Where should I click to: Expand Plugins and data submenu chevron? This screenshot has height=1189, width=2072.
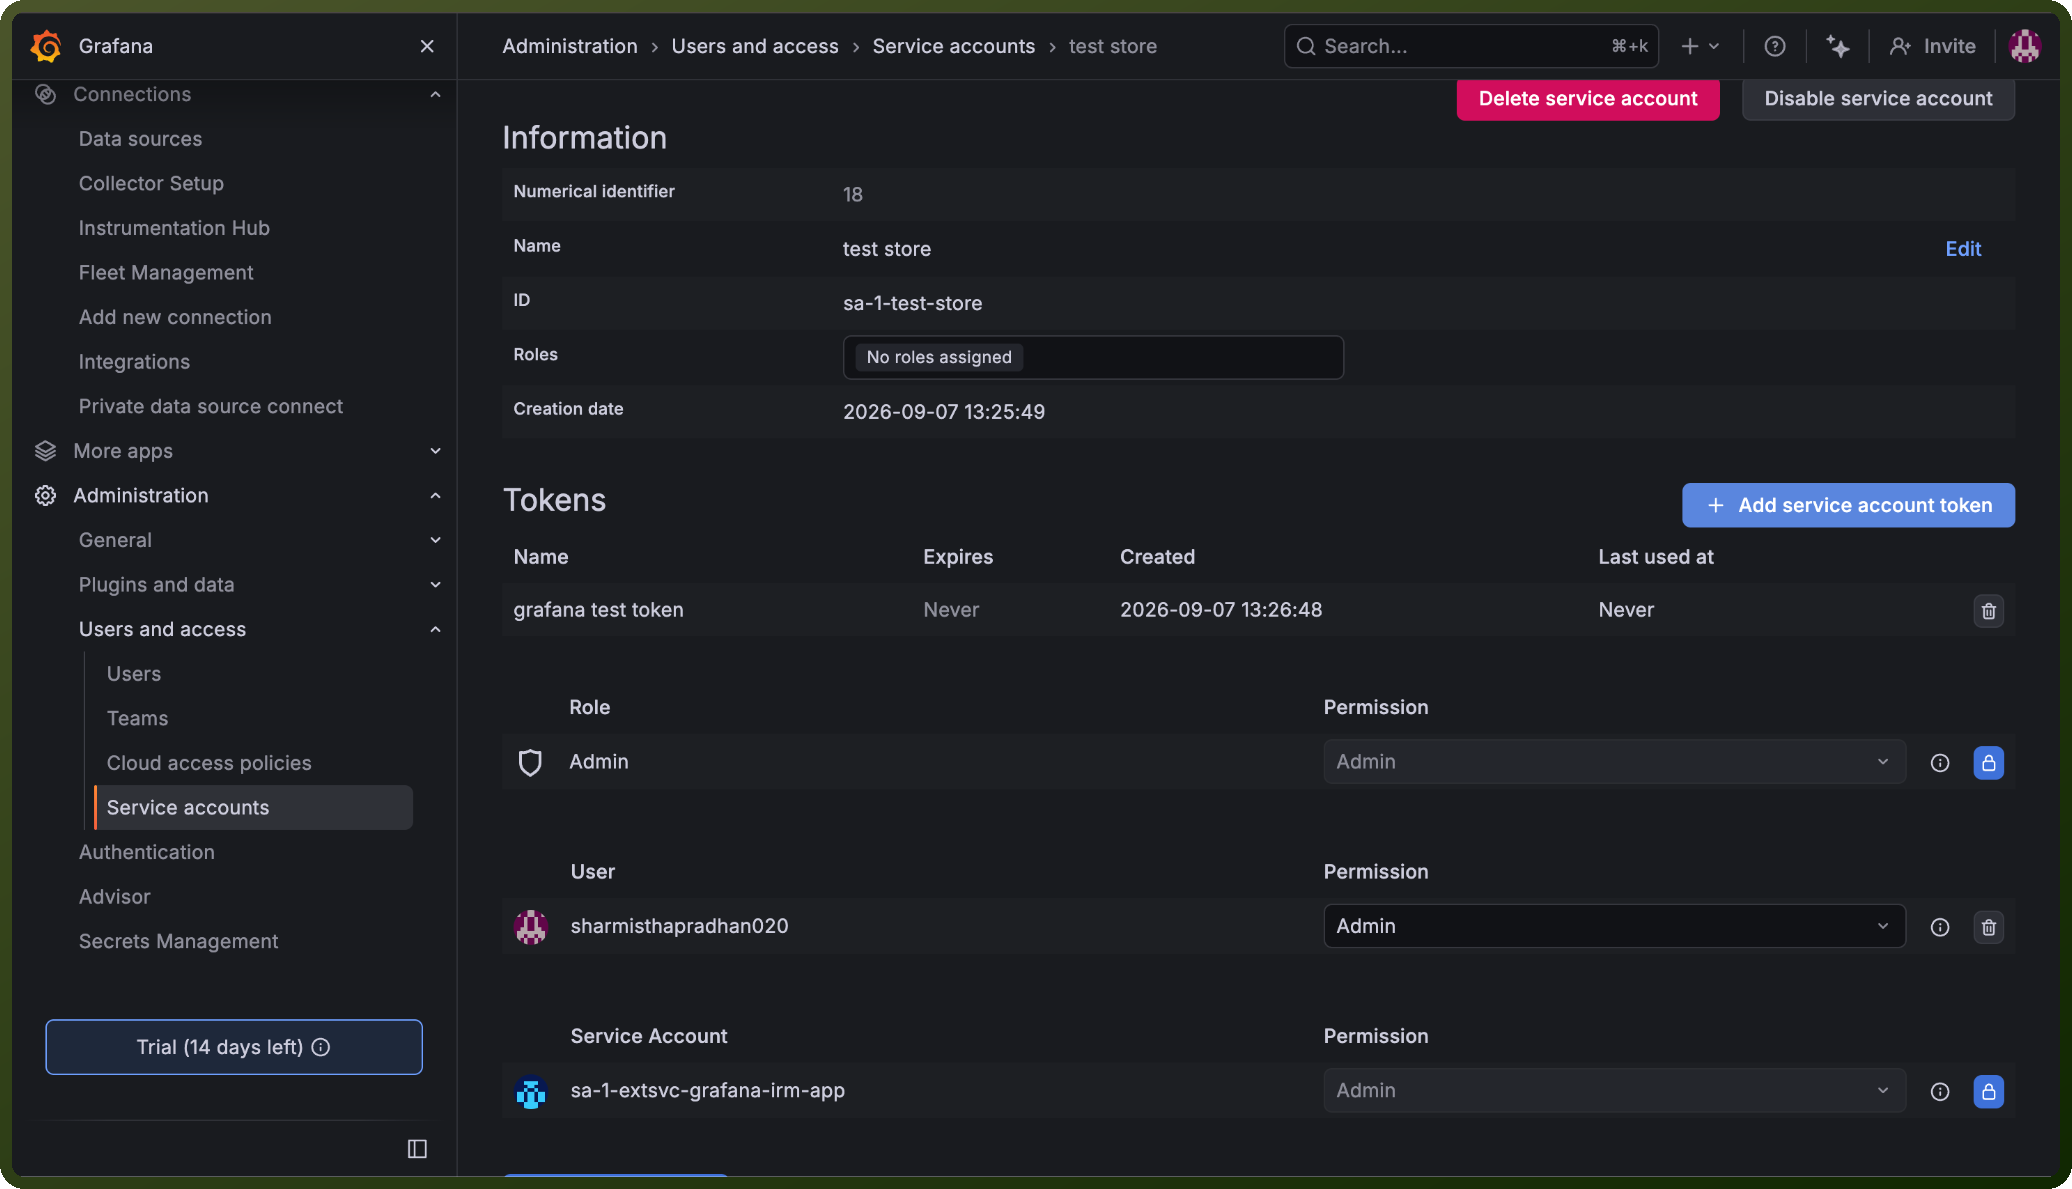tap(435, 585)
